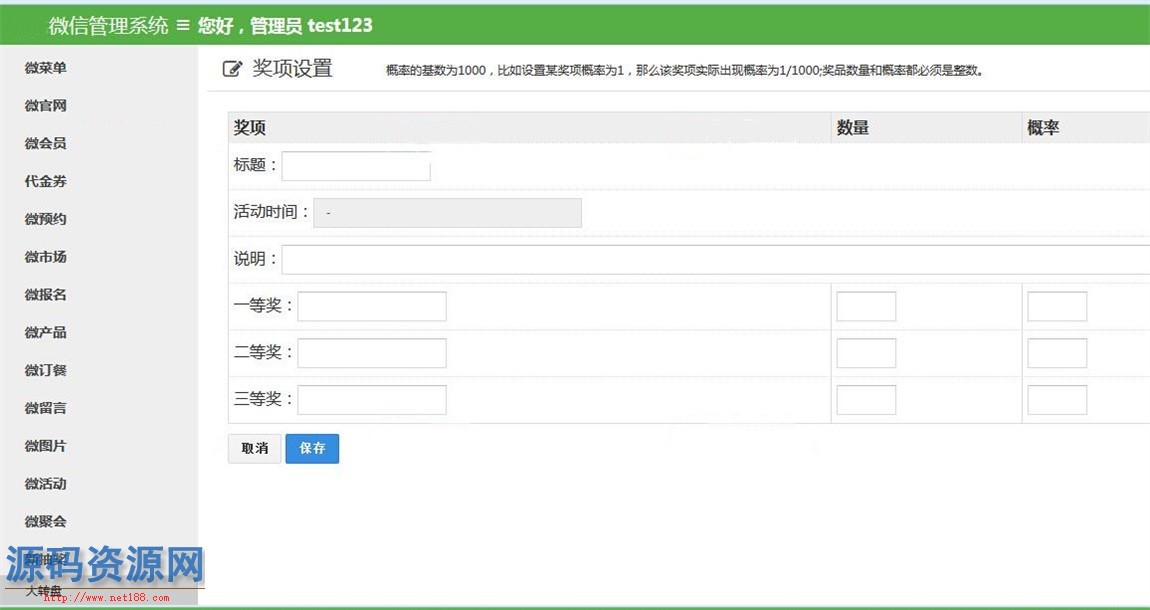Viewport: 1150px width, 610px height.
Task: Focus the 说明 description input
Action: (715, 260)
